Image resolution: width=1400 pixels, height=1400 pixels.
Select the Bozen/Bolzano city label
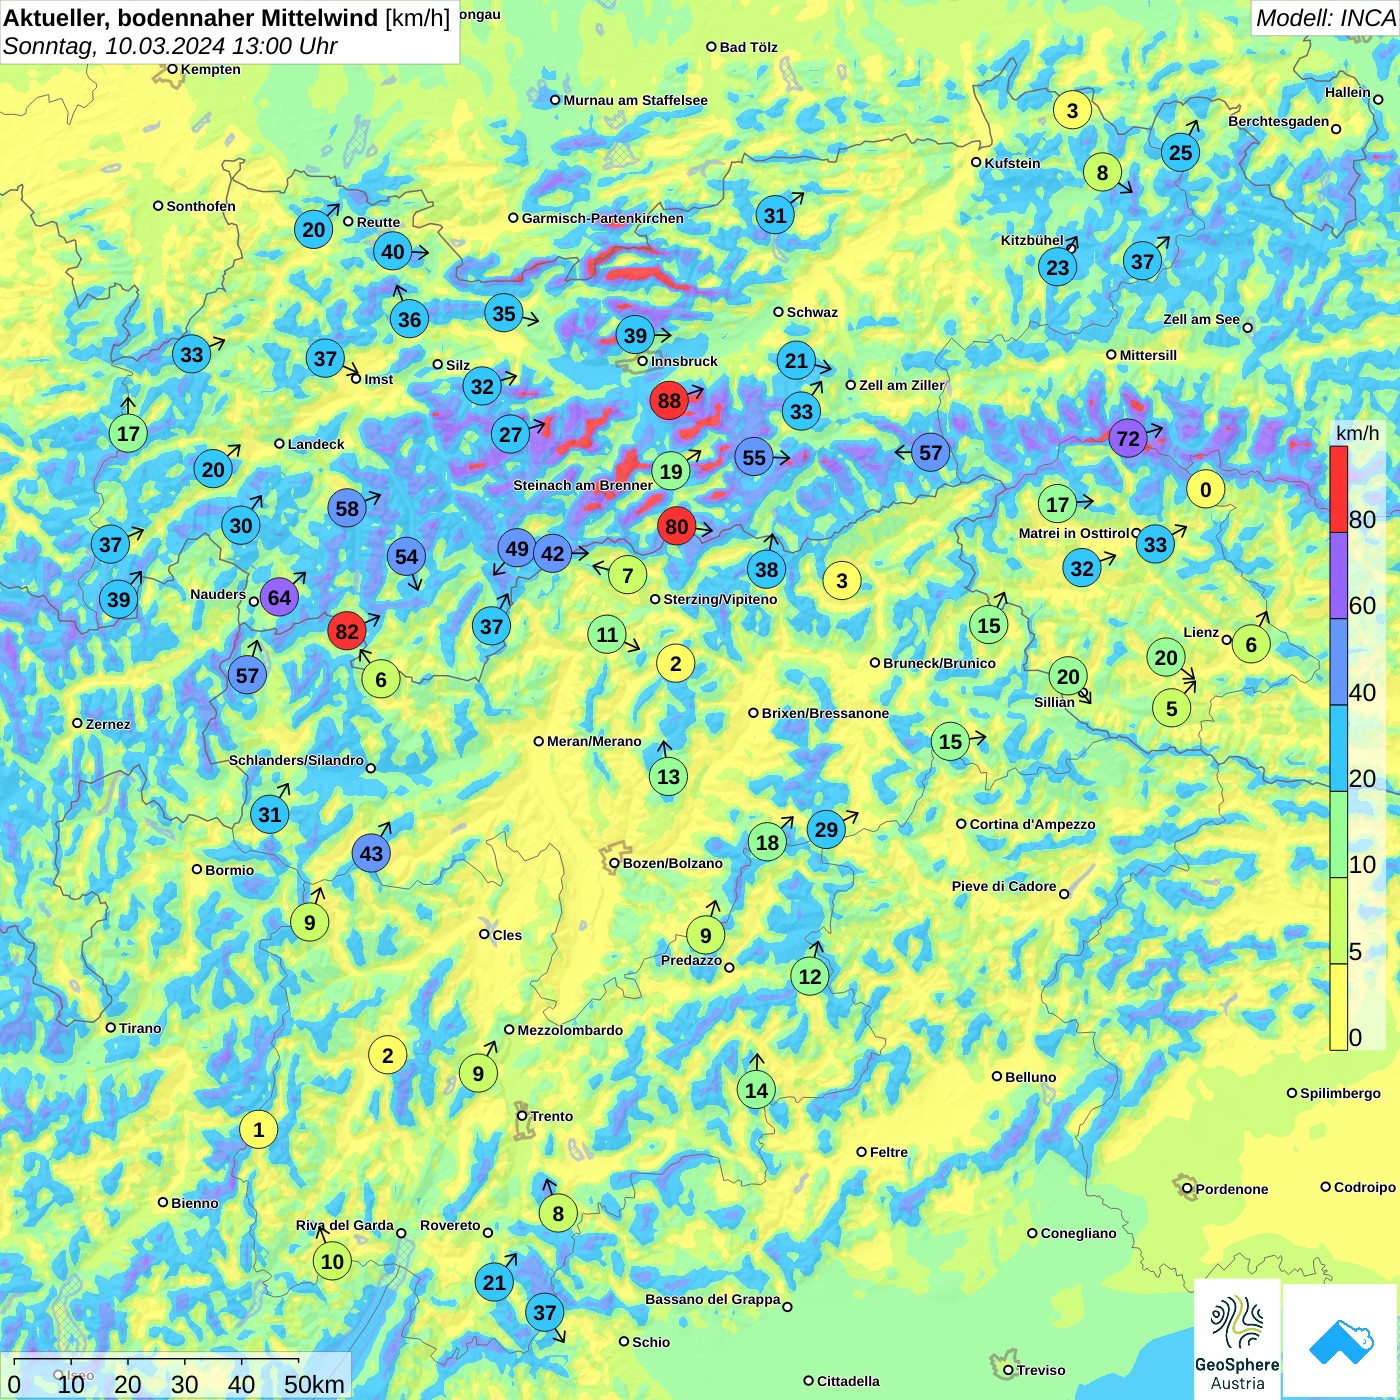pos(672,863)
